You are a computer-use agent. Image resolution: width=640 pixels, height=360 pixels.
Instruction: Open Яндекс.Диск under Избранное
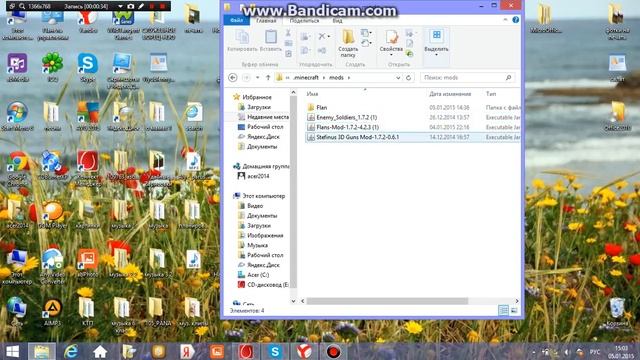pyautogui.click(x=263, y=137)
